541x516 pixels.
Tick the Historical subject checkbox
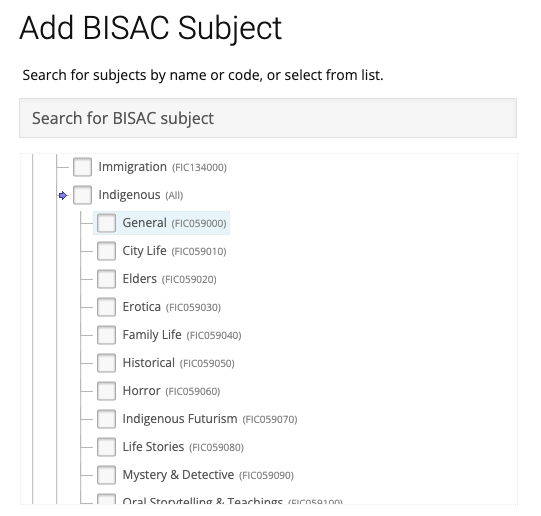pos(106,363)
